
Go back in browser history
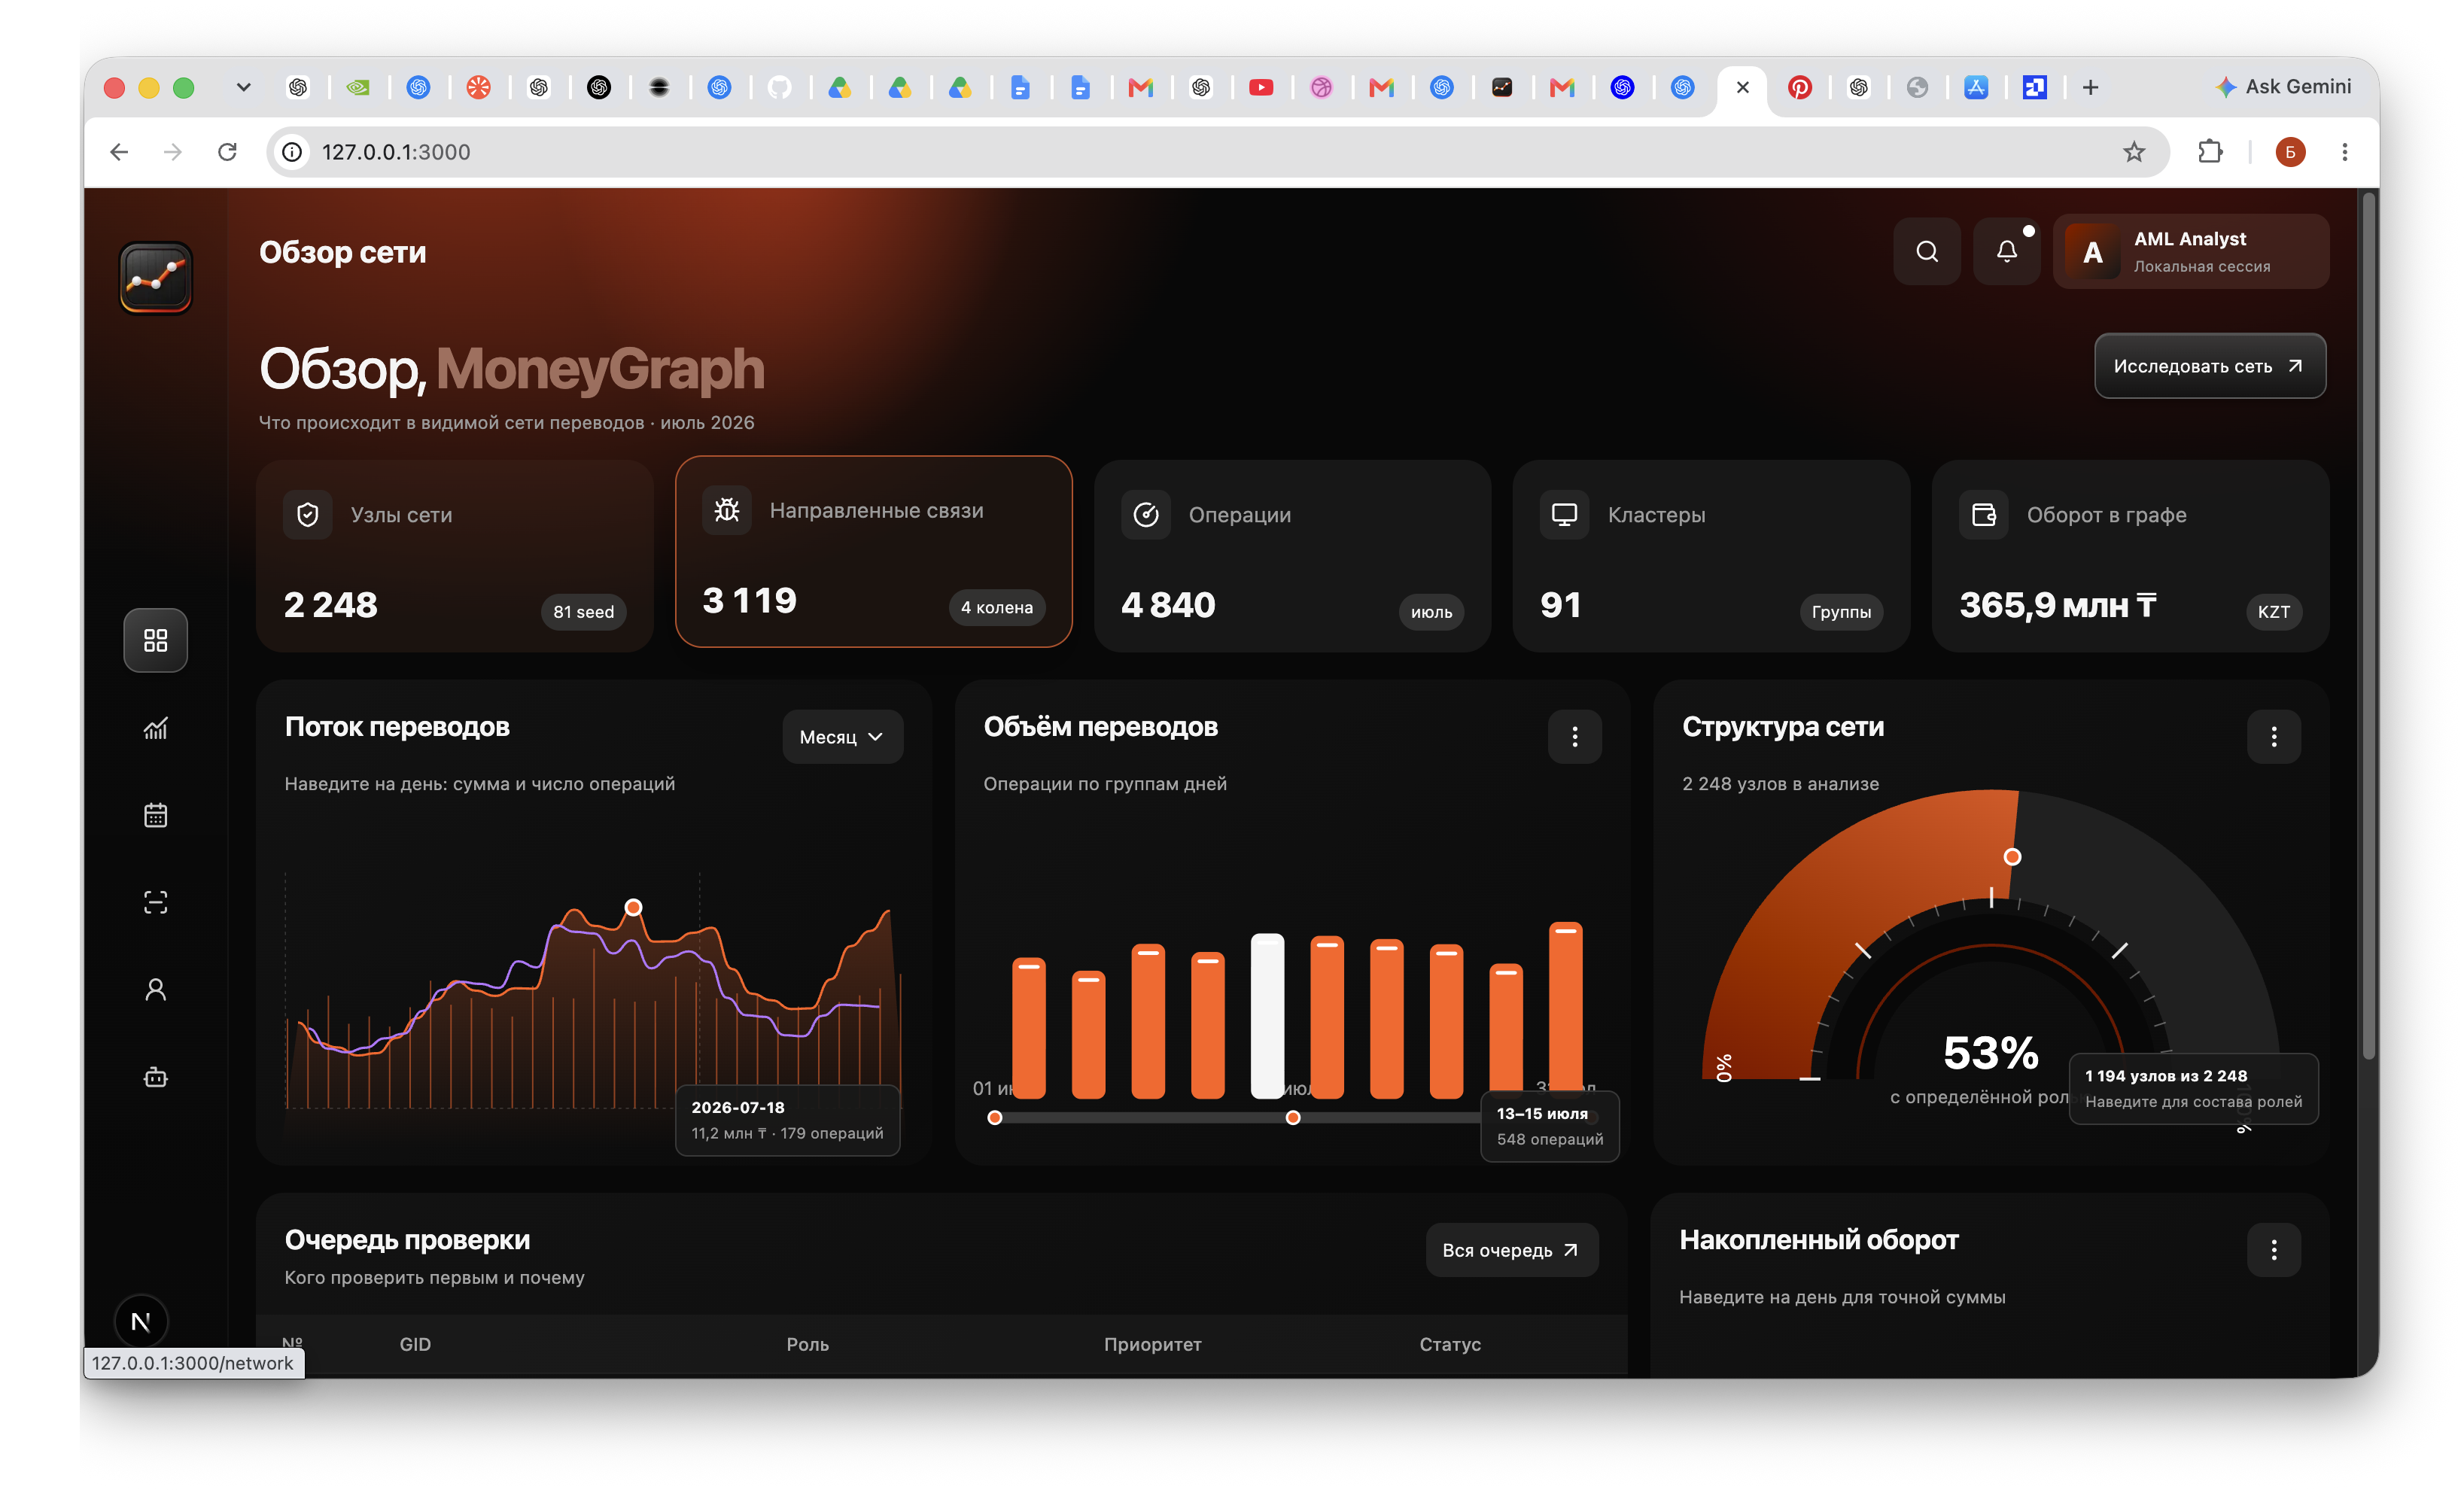click(119, 152)
